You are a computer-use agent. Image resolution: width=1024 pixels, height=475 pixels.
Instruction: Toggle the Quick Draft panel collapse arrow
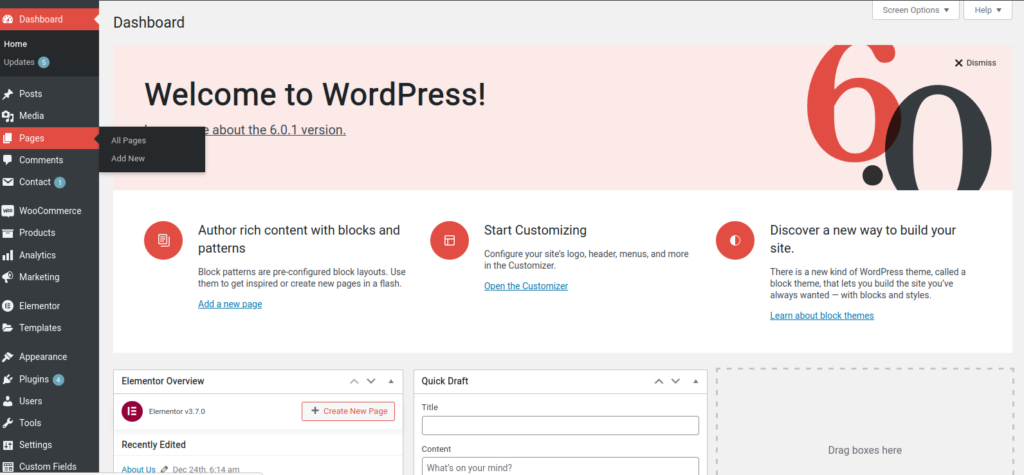[696, 381]
